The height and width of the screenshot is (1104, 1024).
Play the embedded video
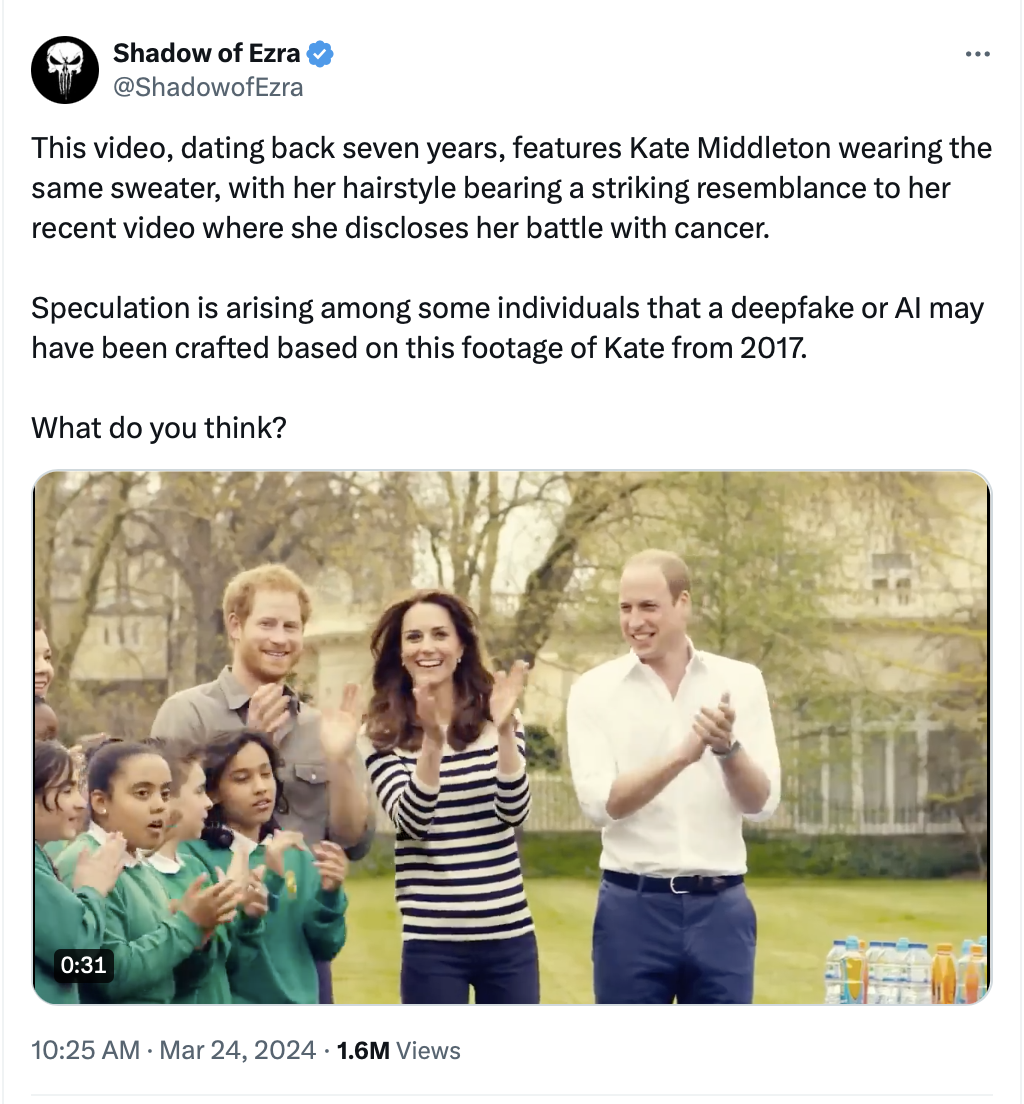pyautogui.click(x=512, y=737)
